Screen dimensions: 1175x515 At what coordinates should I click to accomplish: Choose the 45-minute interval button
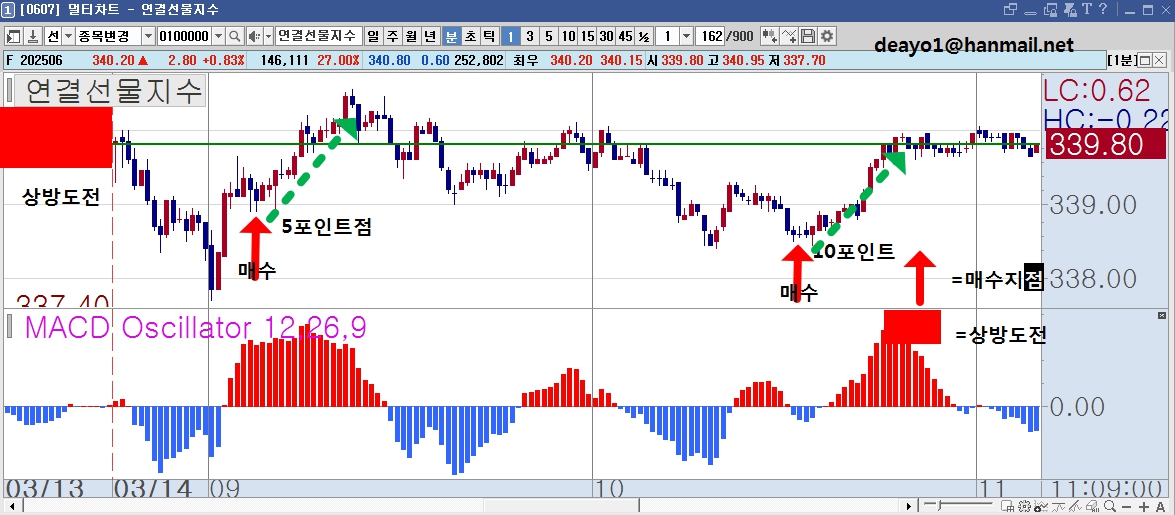pyautogui.click(x=625, y=36)
